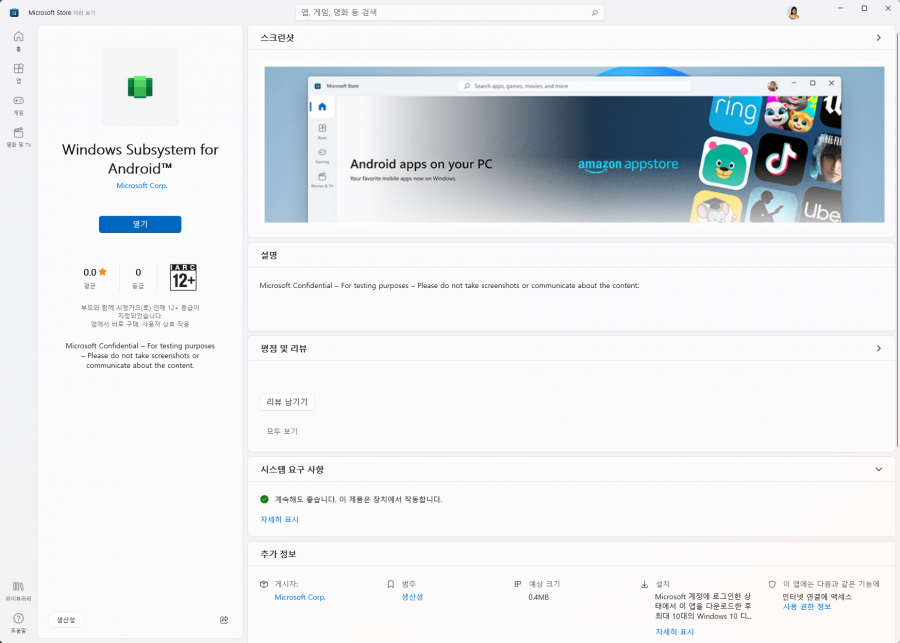The image size is (900, 643).
Task: Click the IARC 12+ rating badge
Action: coord(183,277)
